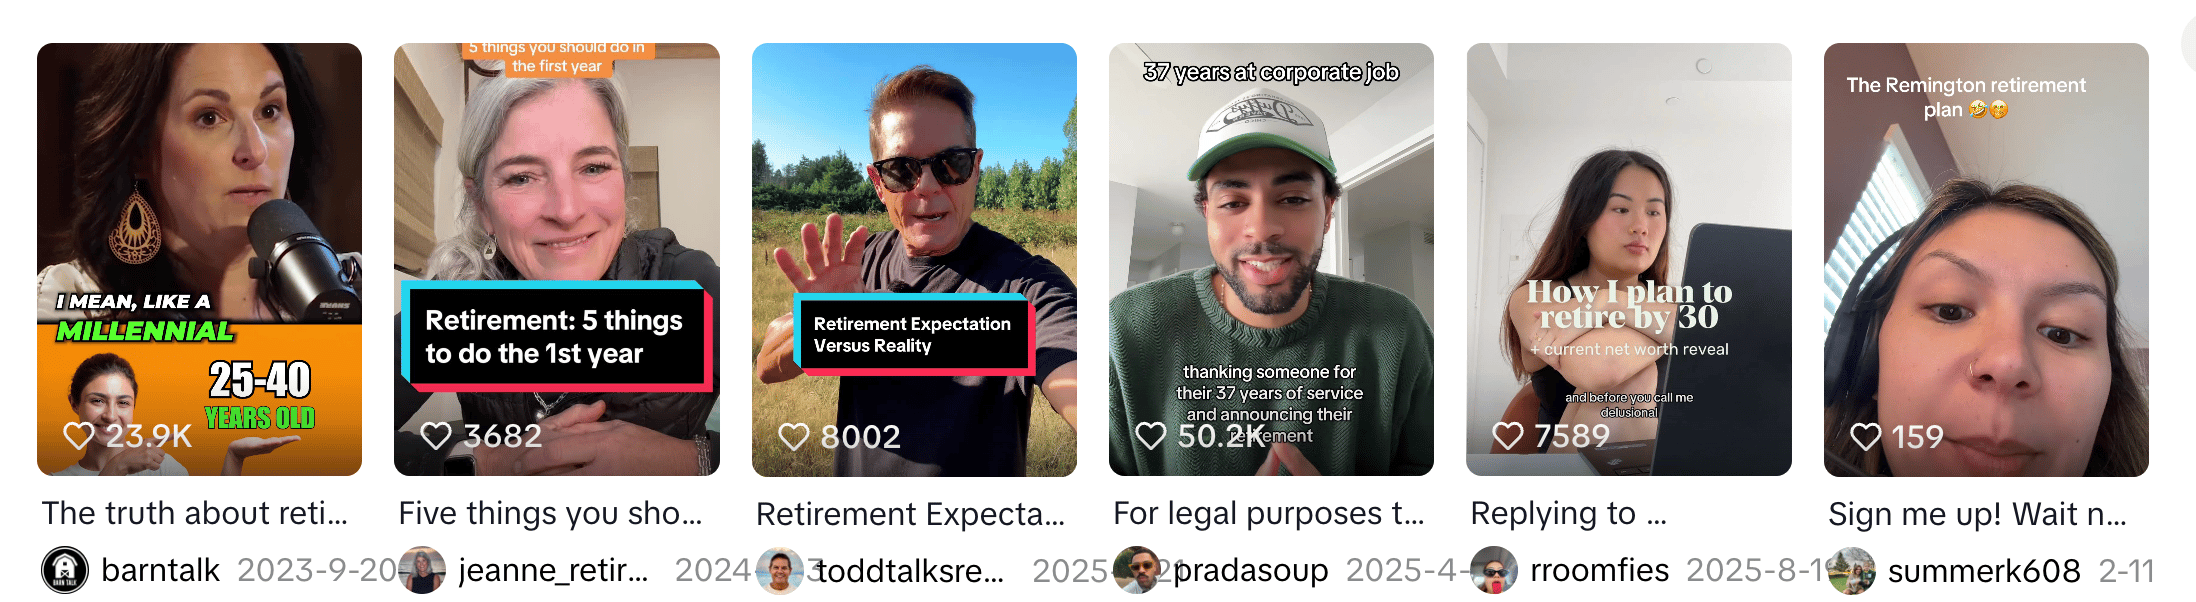Open the jeanne_retir profile avatar
This screenshot has height=602, width=2196.
pyautogui.click(x=422, y=570)
